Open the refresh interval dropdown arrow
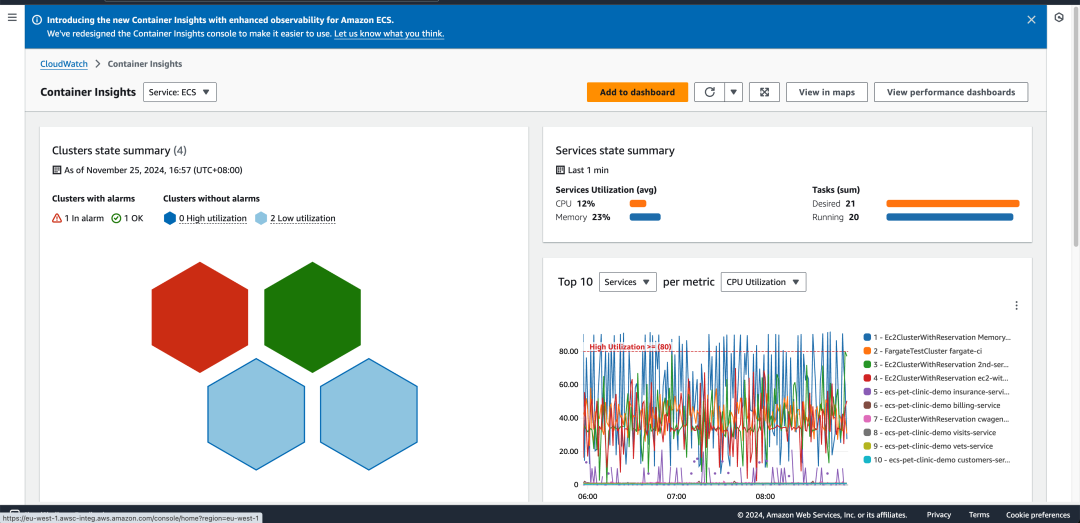 coord(734,92)
